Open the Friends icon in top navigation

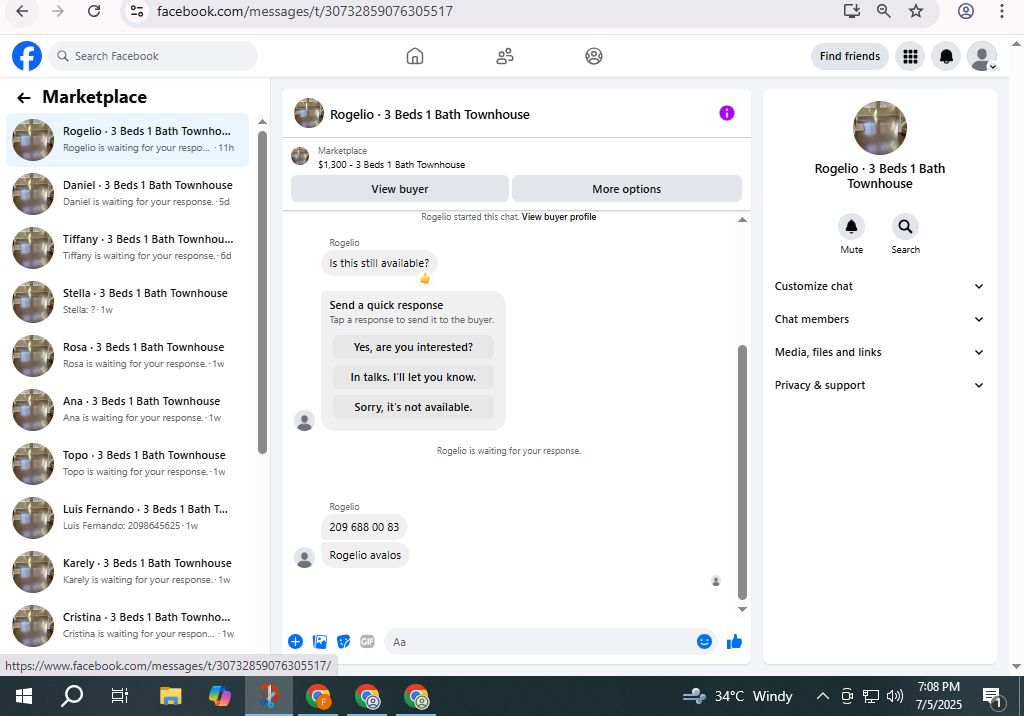pos(505,56)
